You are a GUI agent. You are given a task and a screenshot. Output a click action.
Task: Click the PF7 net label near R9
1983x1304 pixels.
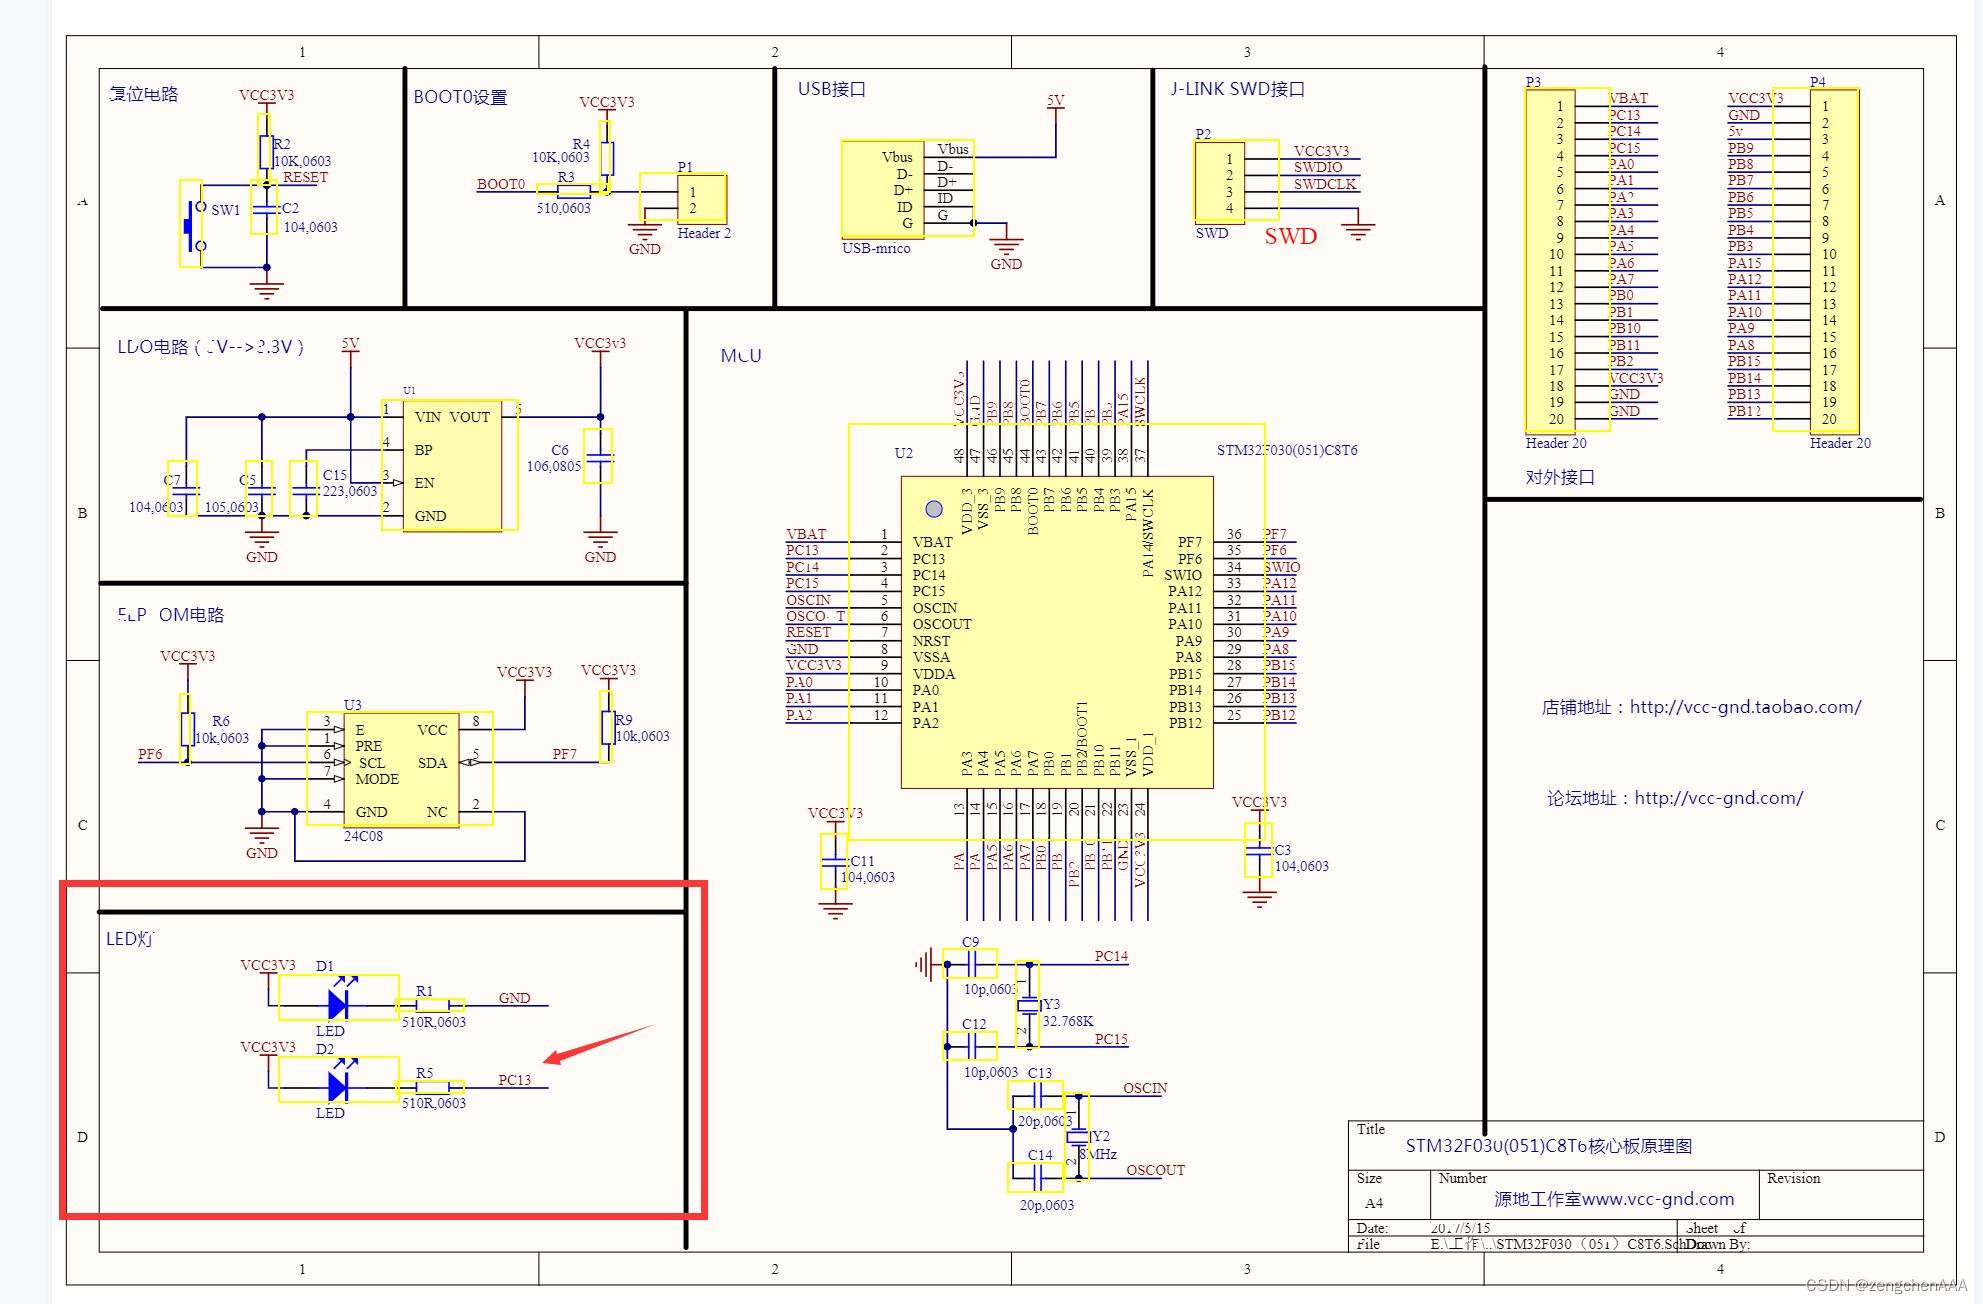[x=564, y=754]
